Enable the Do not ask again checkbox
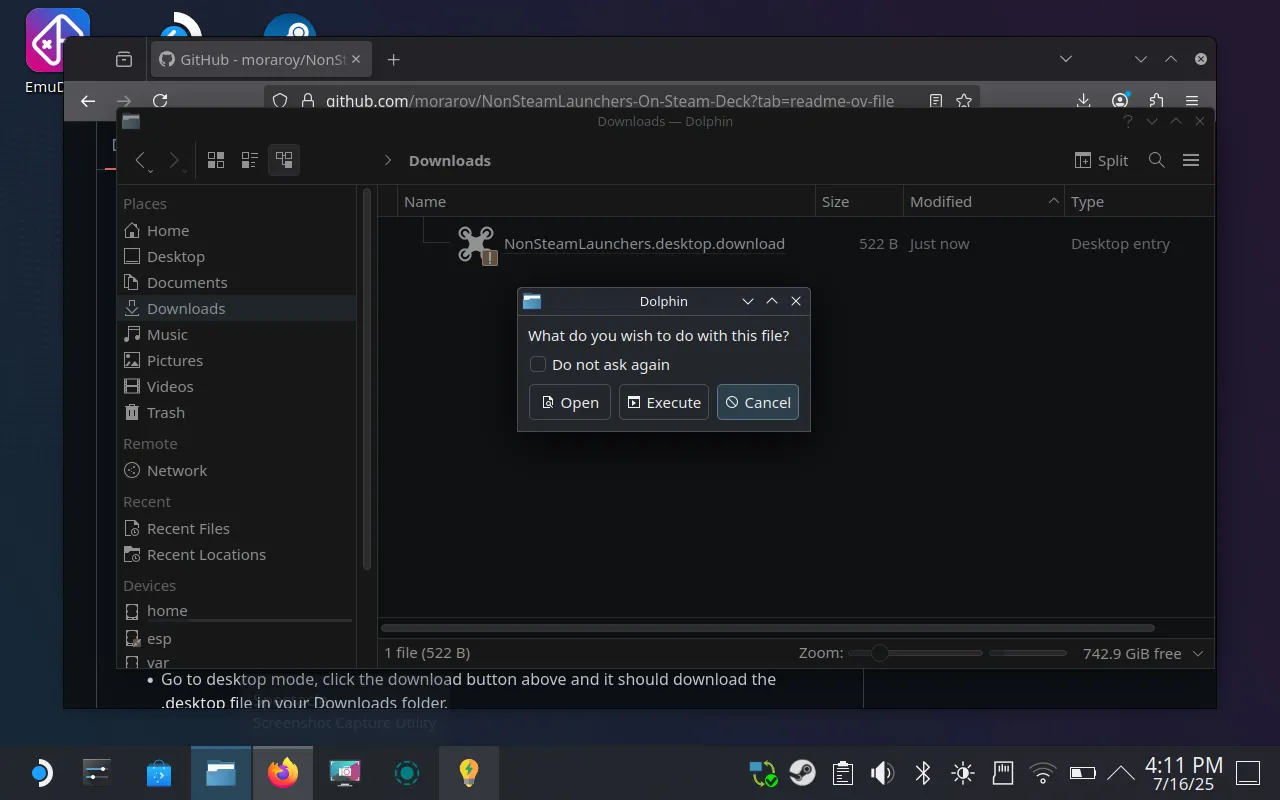The height and width of the screenshot is (800, 1280). coord(538,364)
